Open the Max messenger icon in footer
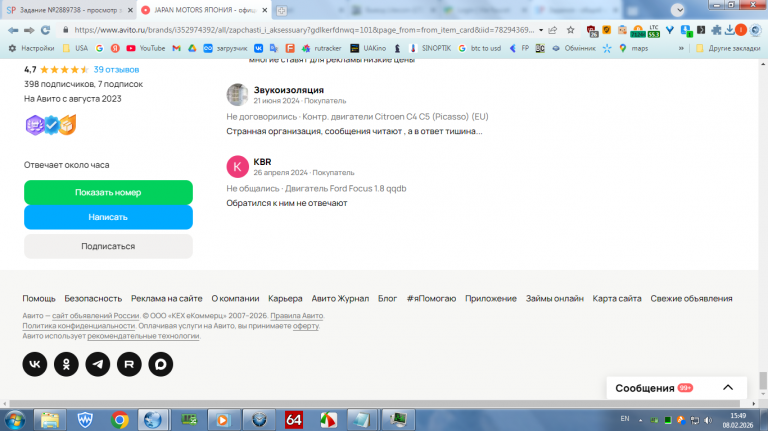Viewport: 768px width, 431px height. [x=161, y=364]
